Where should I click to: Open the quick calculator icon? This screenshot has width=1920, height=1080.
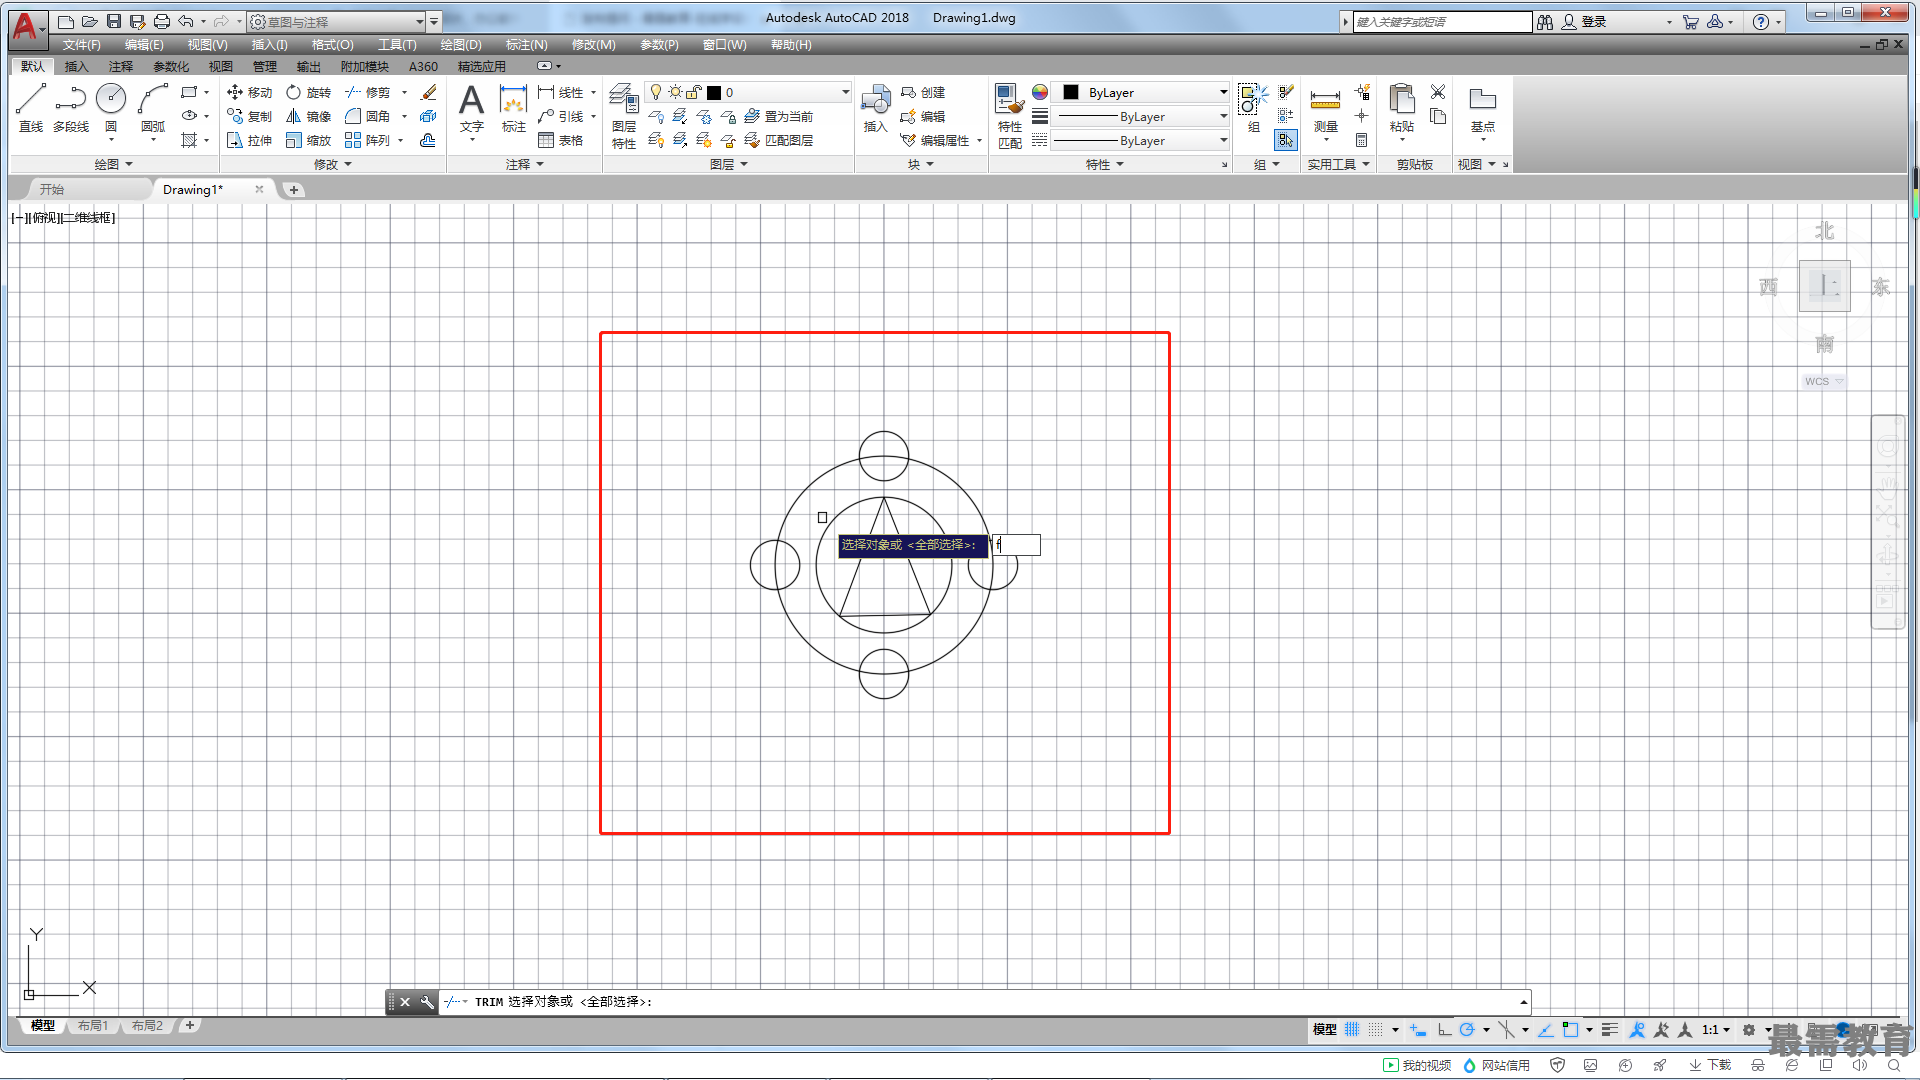(x=1362, y=140)
